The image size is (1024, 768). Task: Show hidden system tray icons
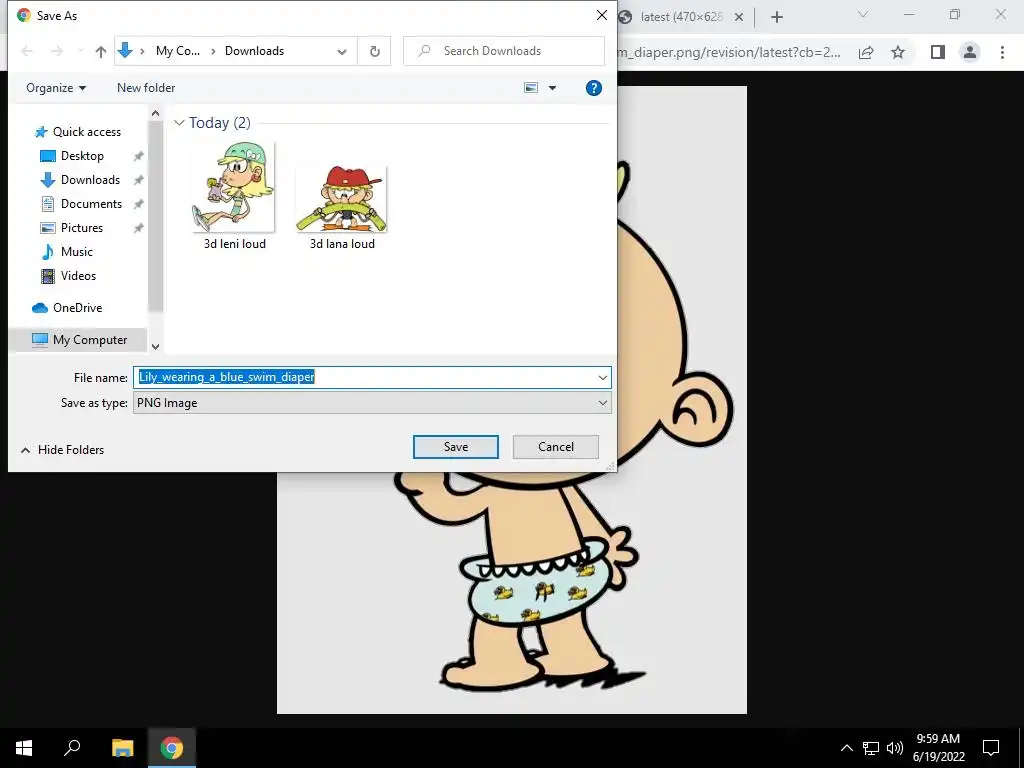846,748
